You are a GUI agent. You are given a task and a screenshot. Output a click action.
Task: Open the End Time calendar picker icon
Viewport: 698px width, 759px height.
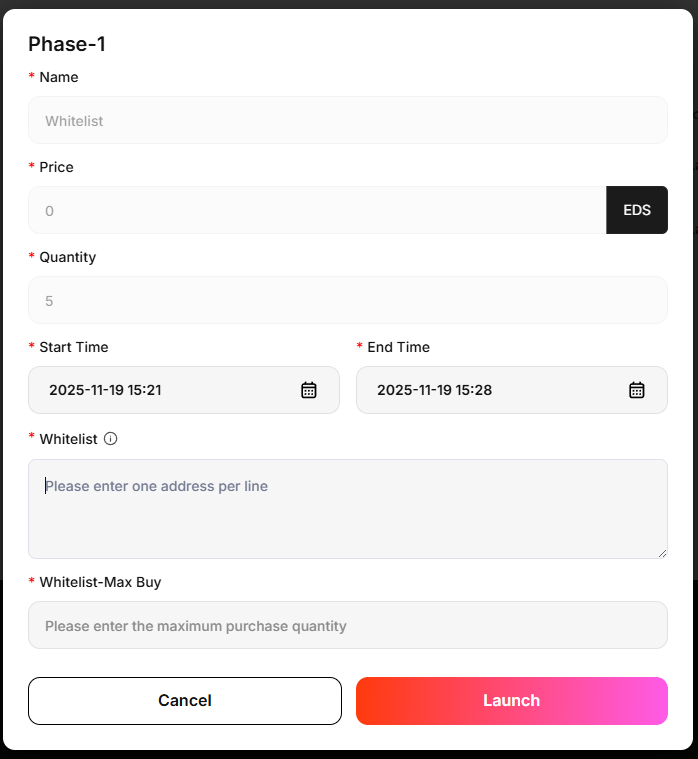click(637, 390)
